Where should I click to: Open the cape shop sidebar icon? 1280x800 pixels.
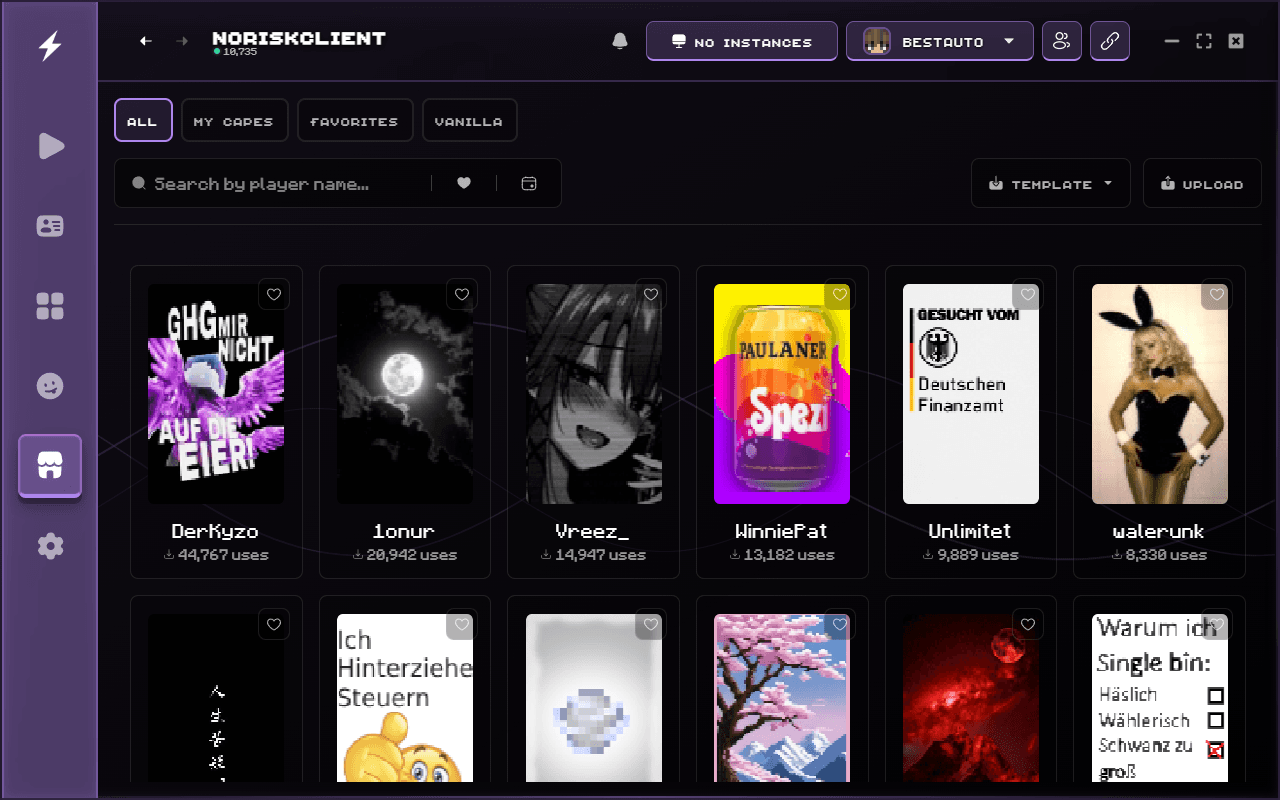pyautogui.click(x=50, y=466)
